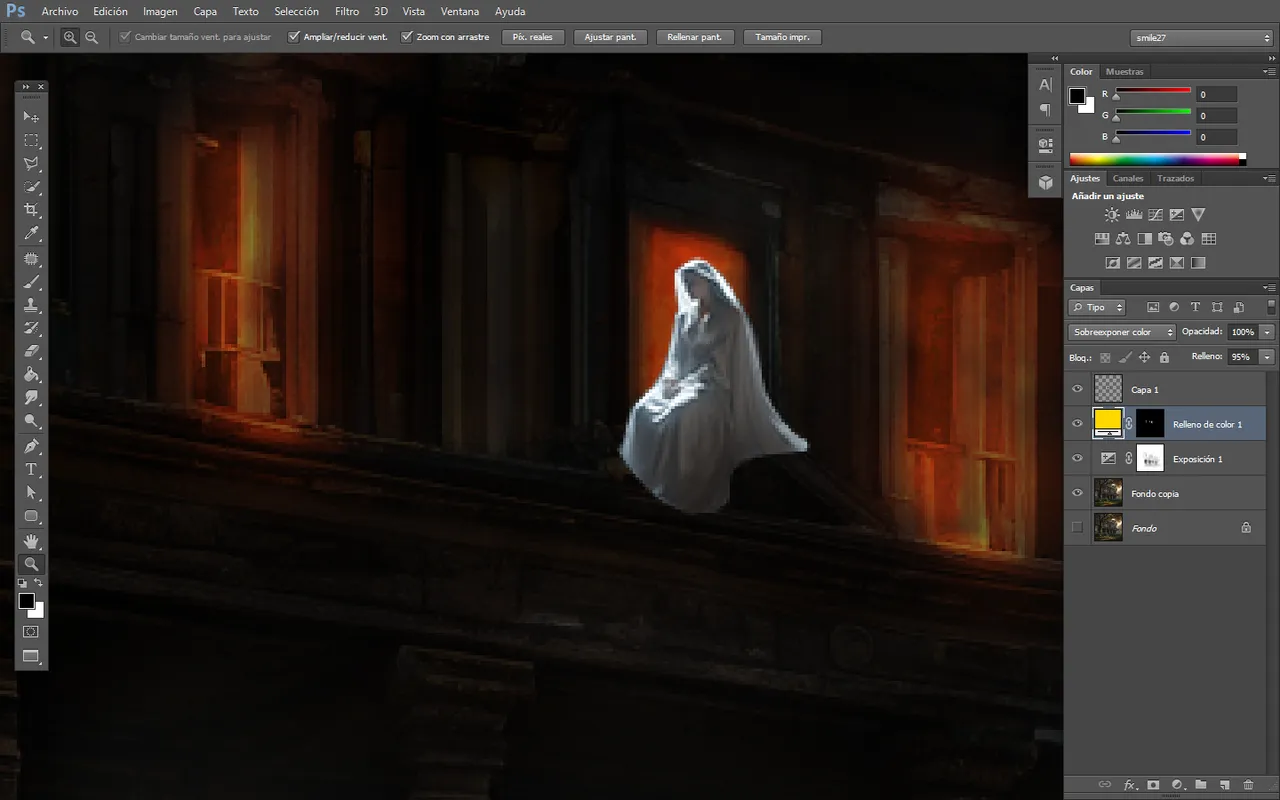
Task: Select the Eraser tool
Action: click(31, 353)
